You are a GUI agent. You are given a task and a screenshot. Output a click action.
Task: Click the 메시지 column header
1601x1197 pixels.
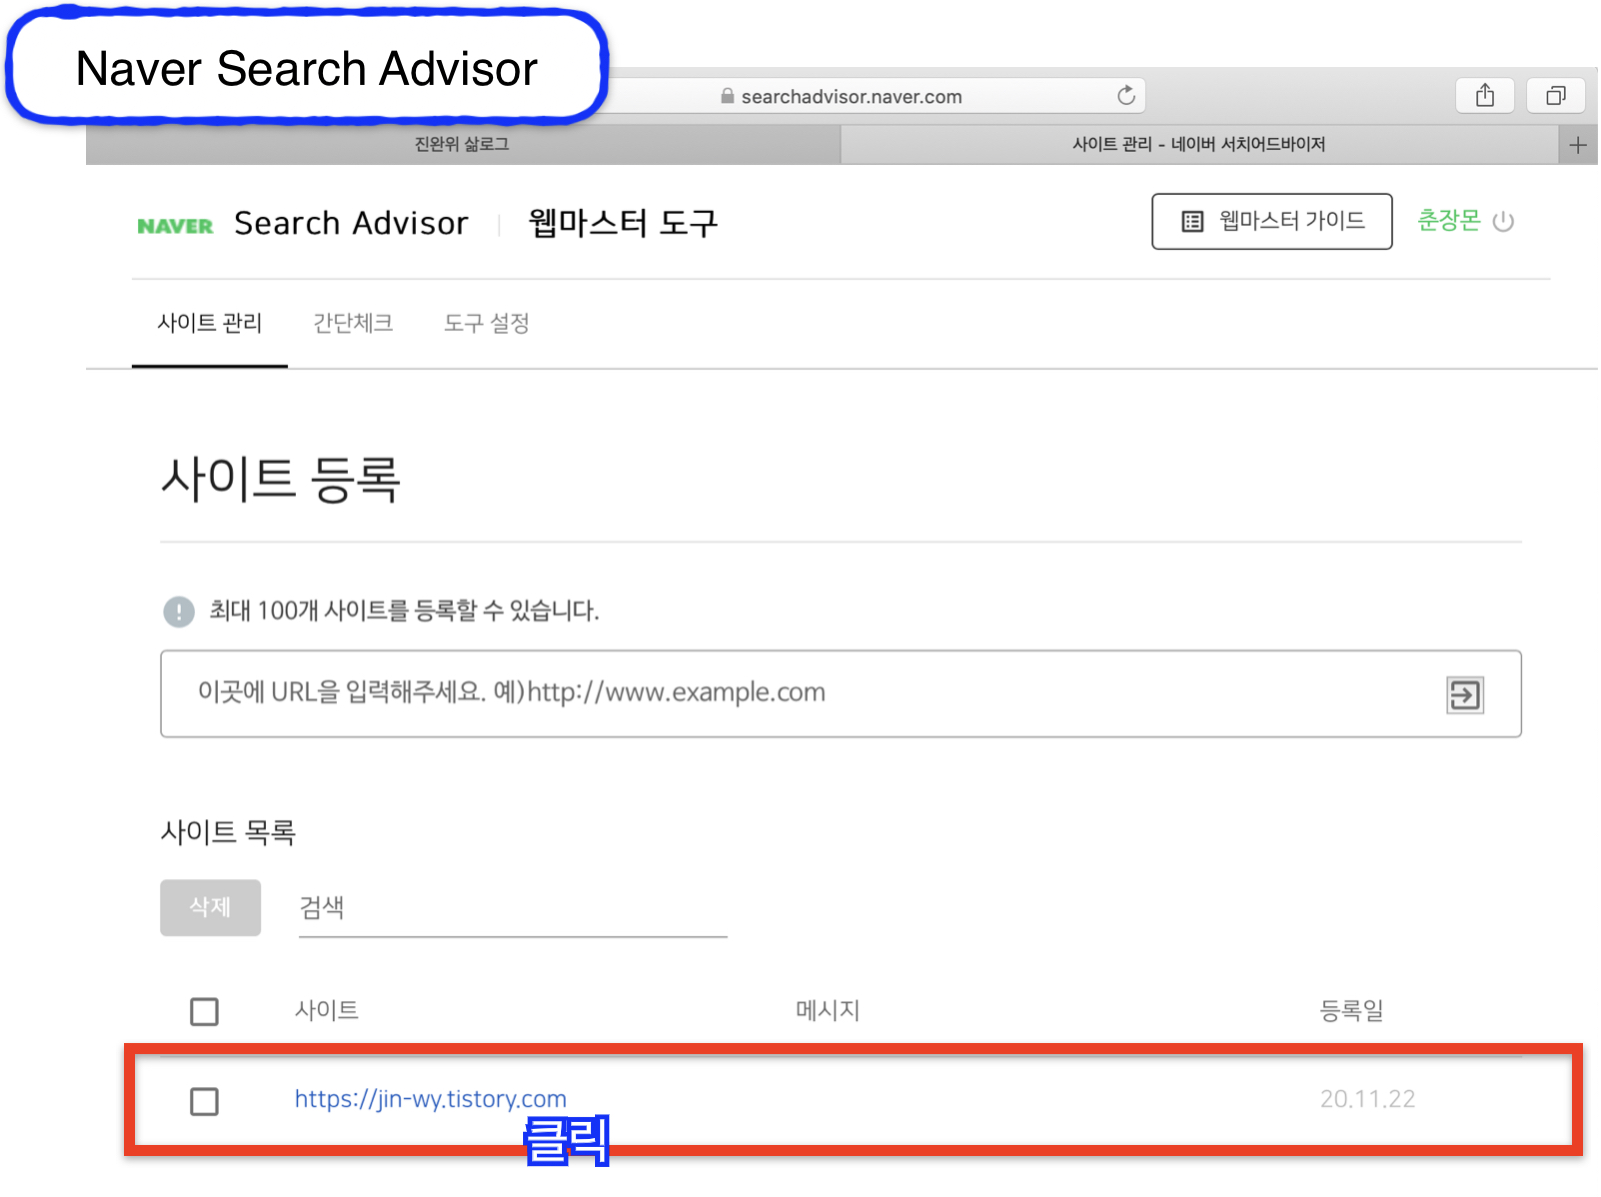point(828,1011)
